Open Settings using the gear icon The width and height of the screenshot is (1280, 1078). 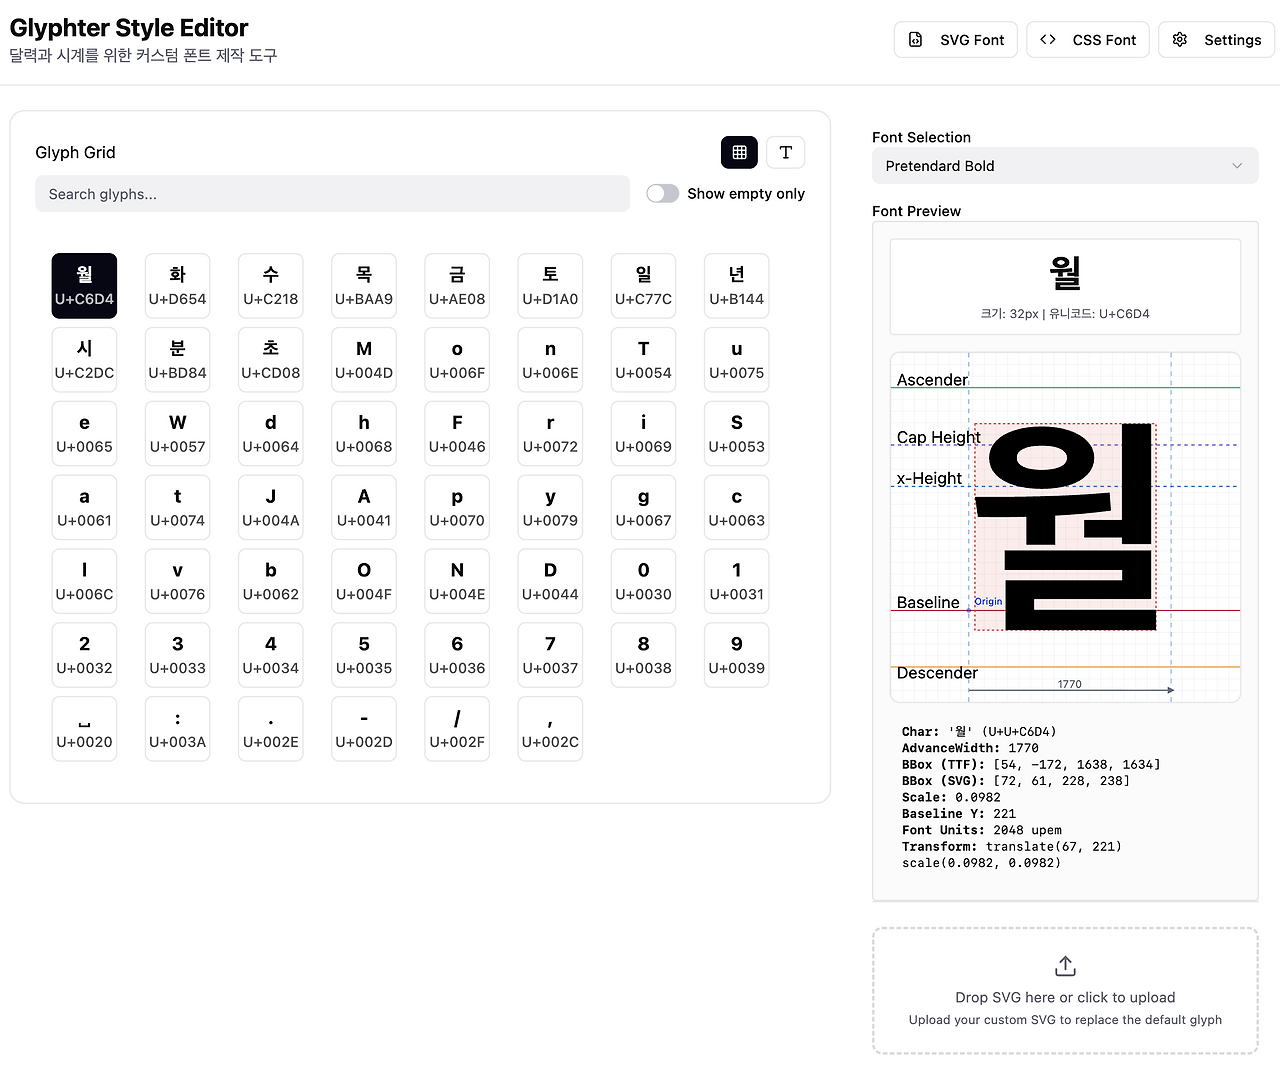coord(1179,39)
